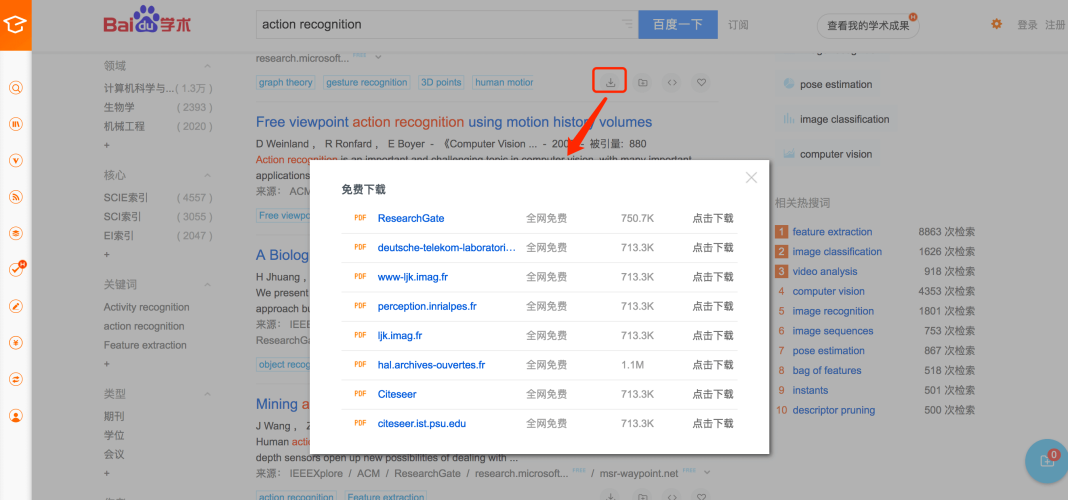The image size is (1068, 500).
Task: Click the PDF icon in the Citeseer row
Action: pyautogui.click(x=360, y=394)
